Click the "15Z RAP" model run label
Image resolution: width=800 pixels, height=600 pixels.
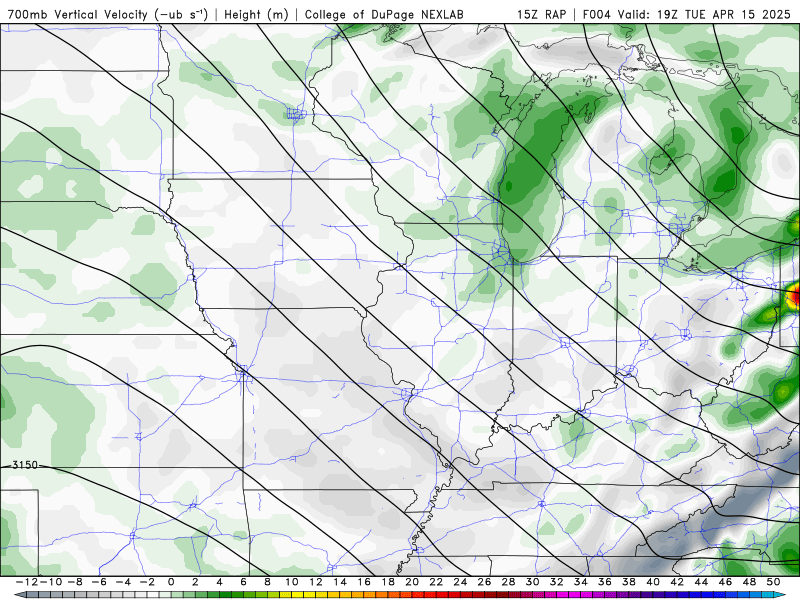point(541,14)
